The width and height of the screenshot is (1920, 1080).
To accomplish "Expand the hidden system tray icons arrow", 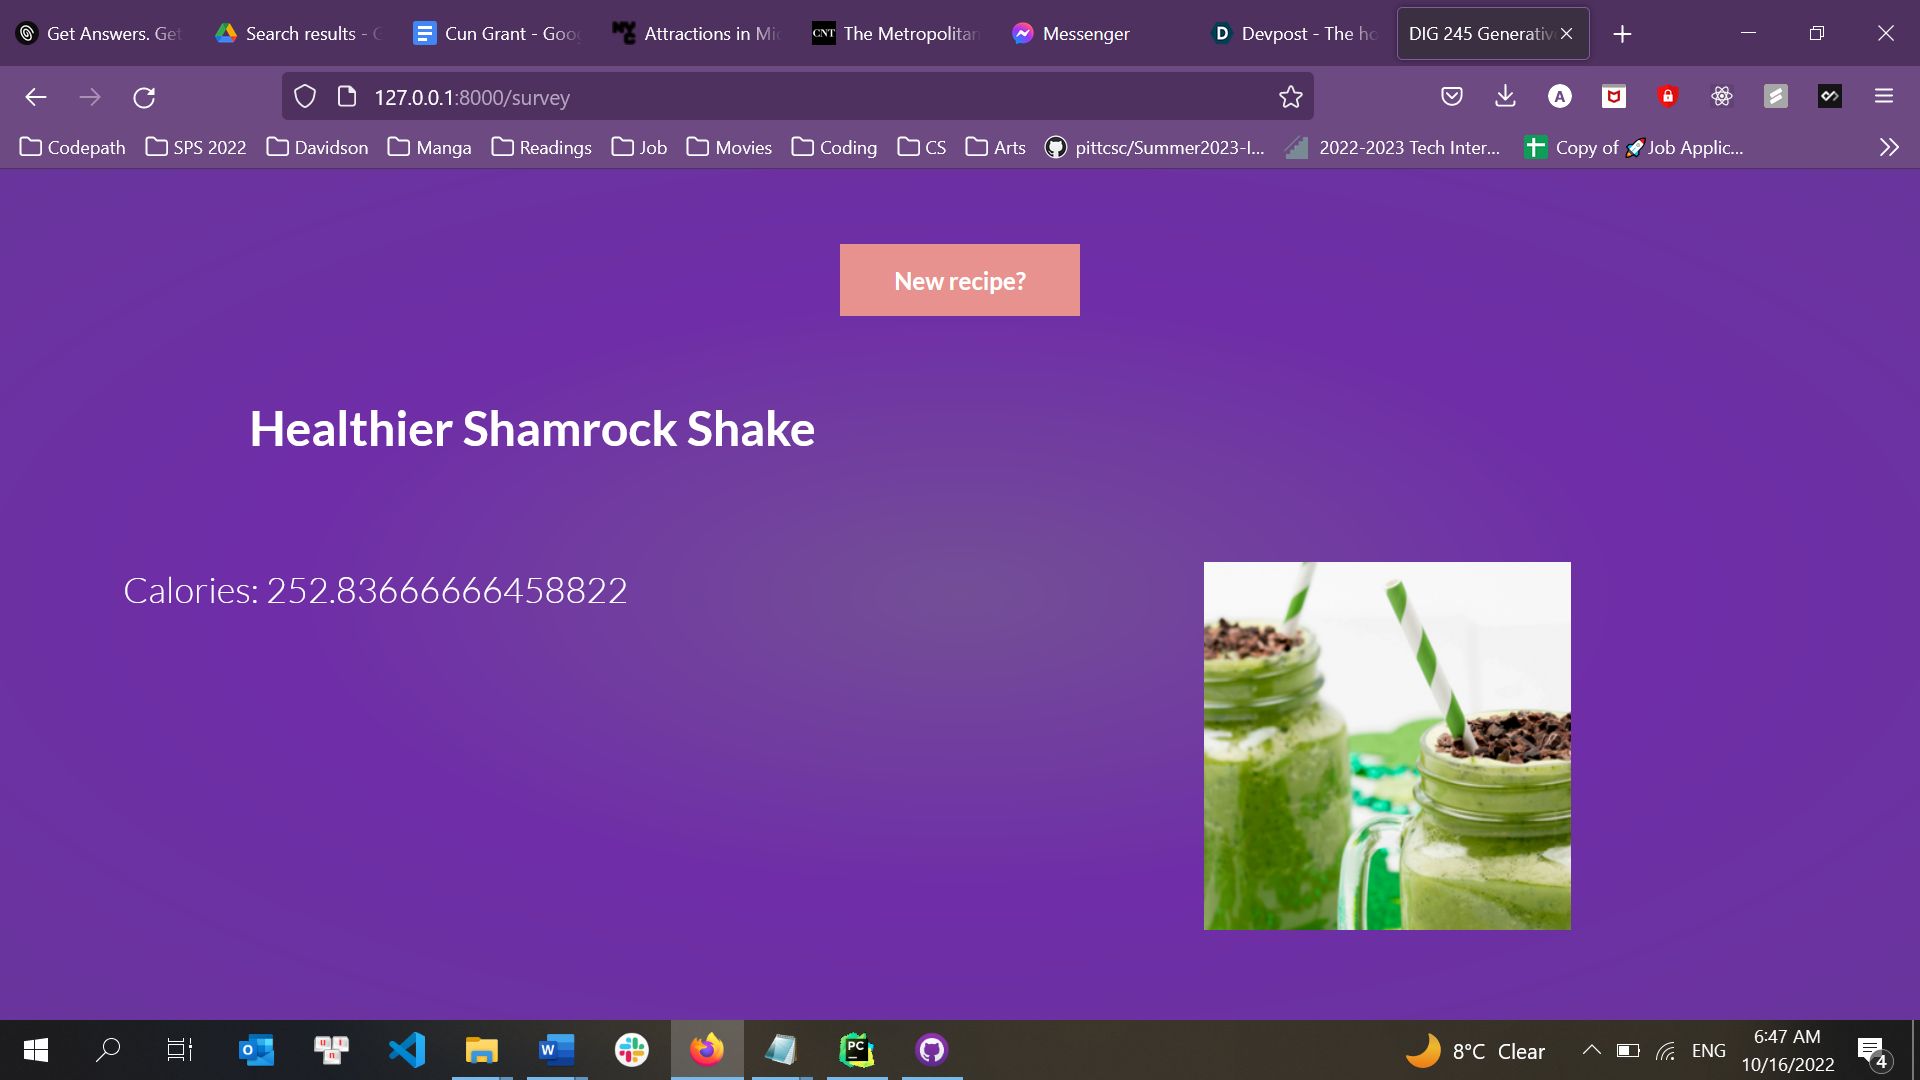I will pyautogui.click(x=1591, y=1050).
